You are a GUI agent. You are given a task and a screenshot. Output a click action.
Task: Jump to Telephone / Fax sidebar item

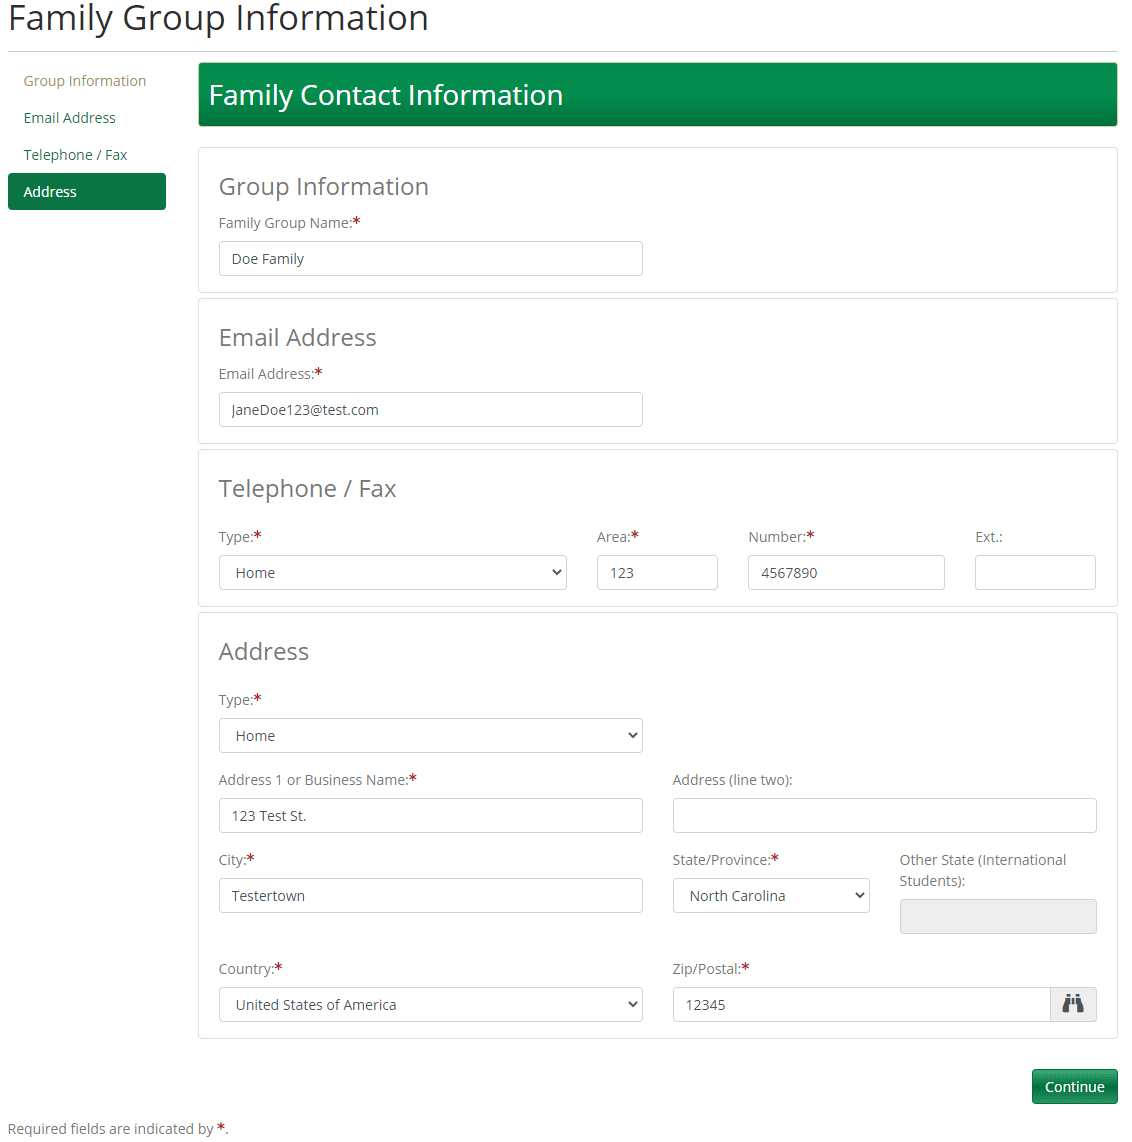tap(76, 155)
